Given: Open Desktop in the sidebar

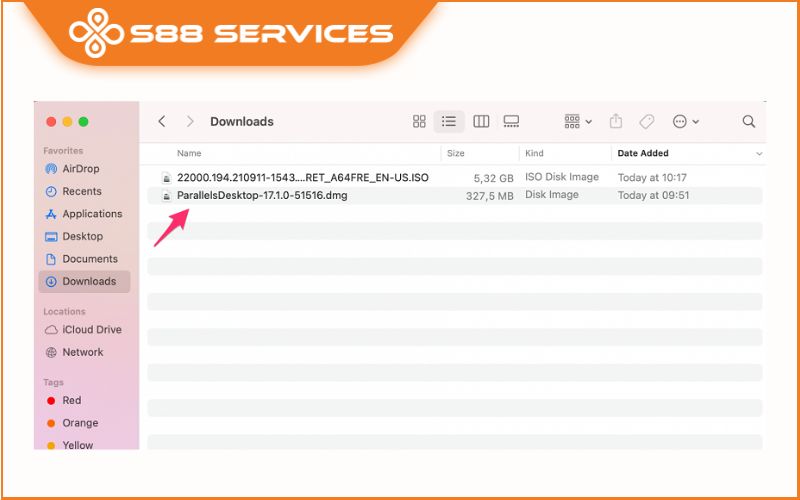Looking at the screenshot, I should (x=84, y=236).
